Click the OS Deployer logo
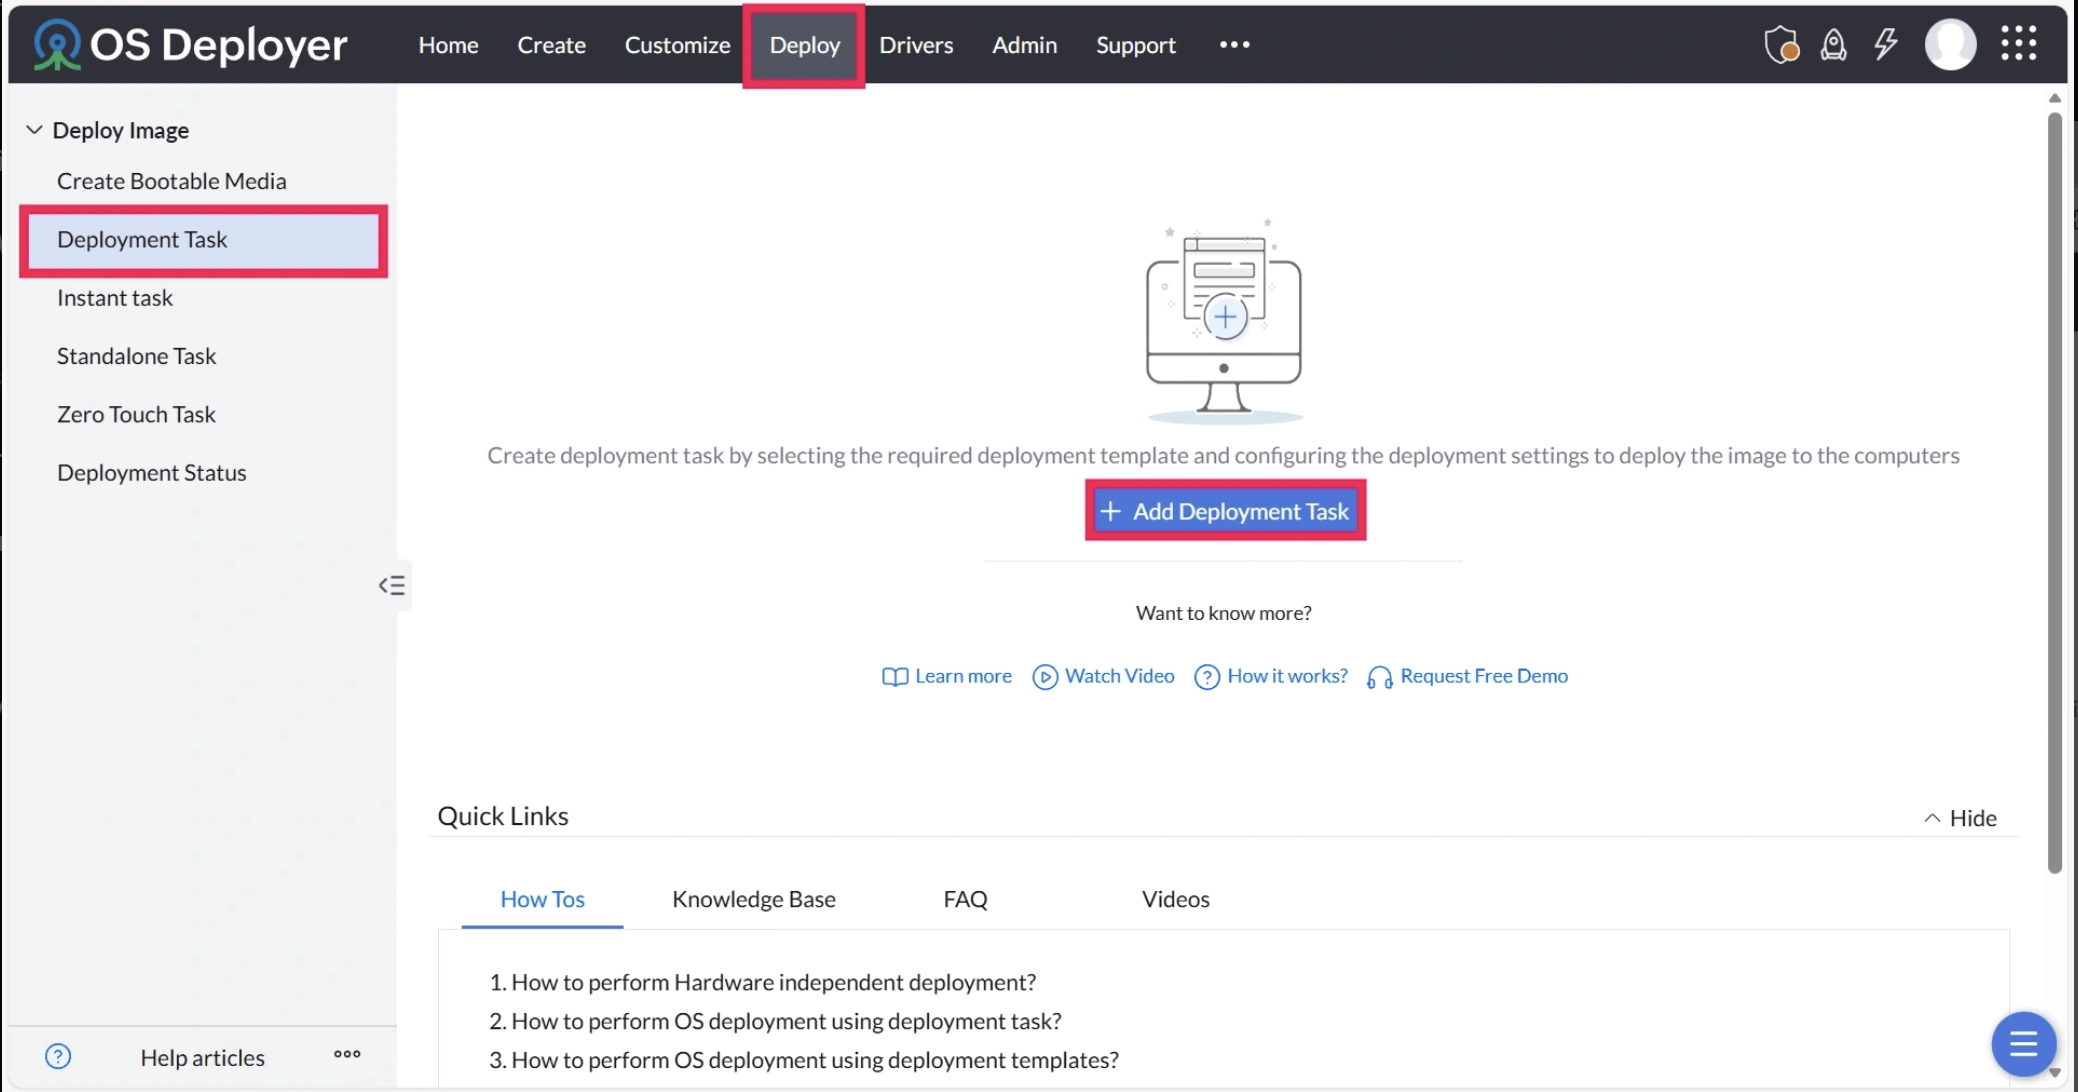 (190, 45)
